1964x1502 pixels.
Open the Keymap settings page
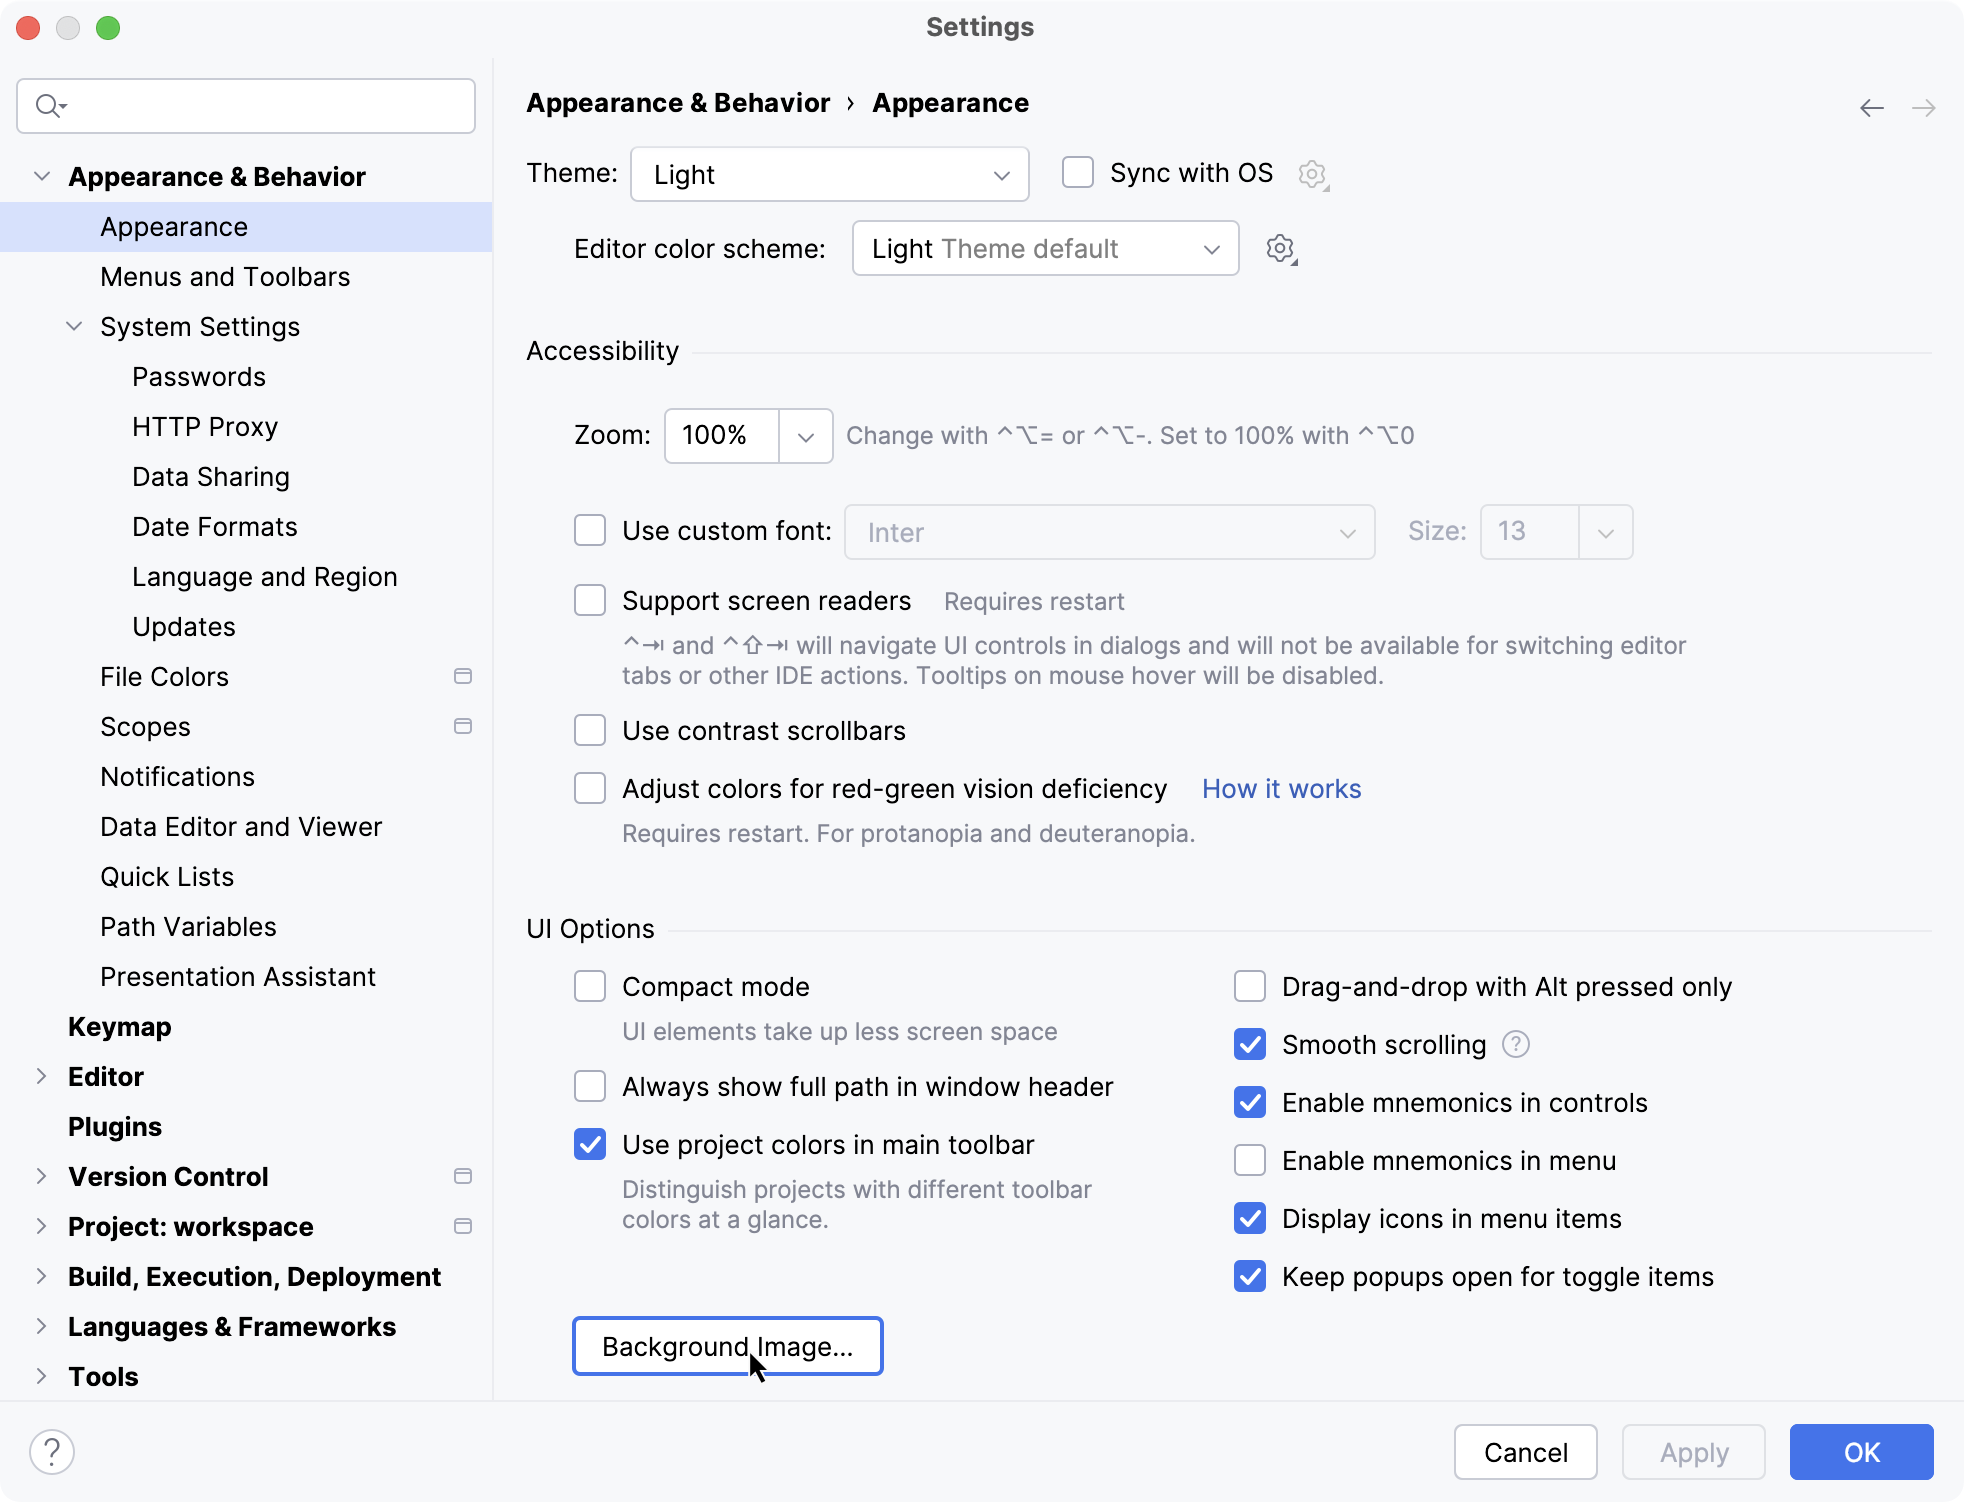pyautogui.click(x=119, y=1027)
